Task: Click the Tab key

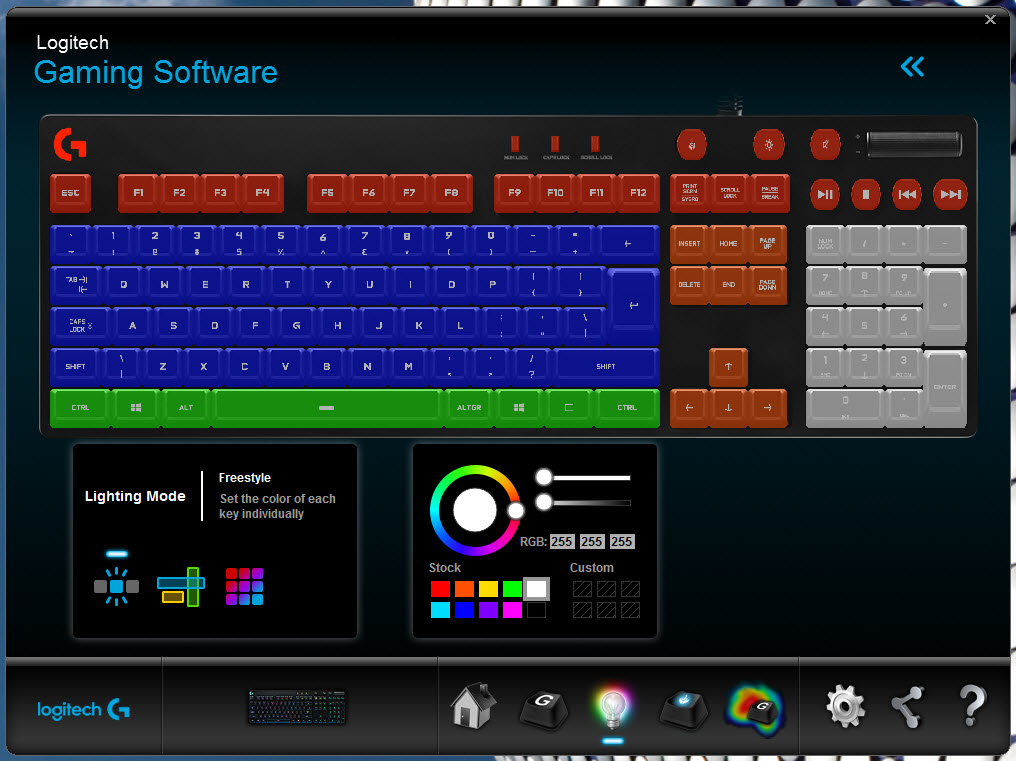Action: click(x=76, y=285)
